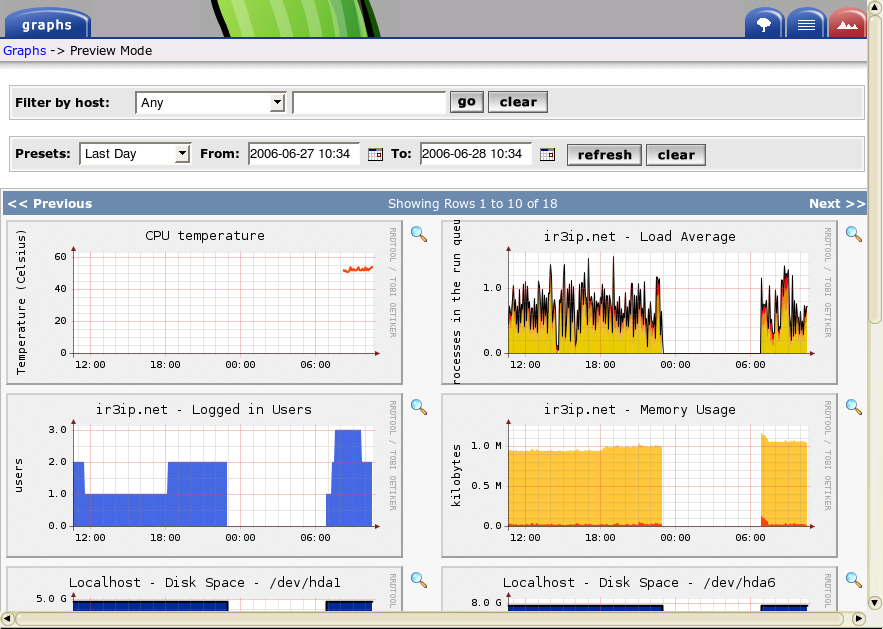
Task: Edit the From date field
Action: (x=304, y=154)
